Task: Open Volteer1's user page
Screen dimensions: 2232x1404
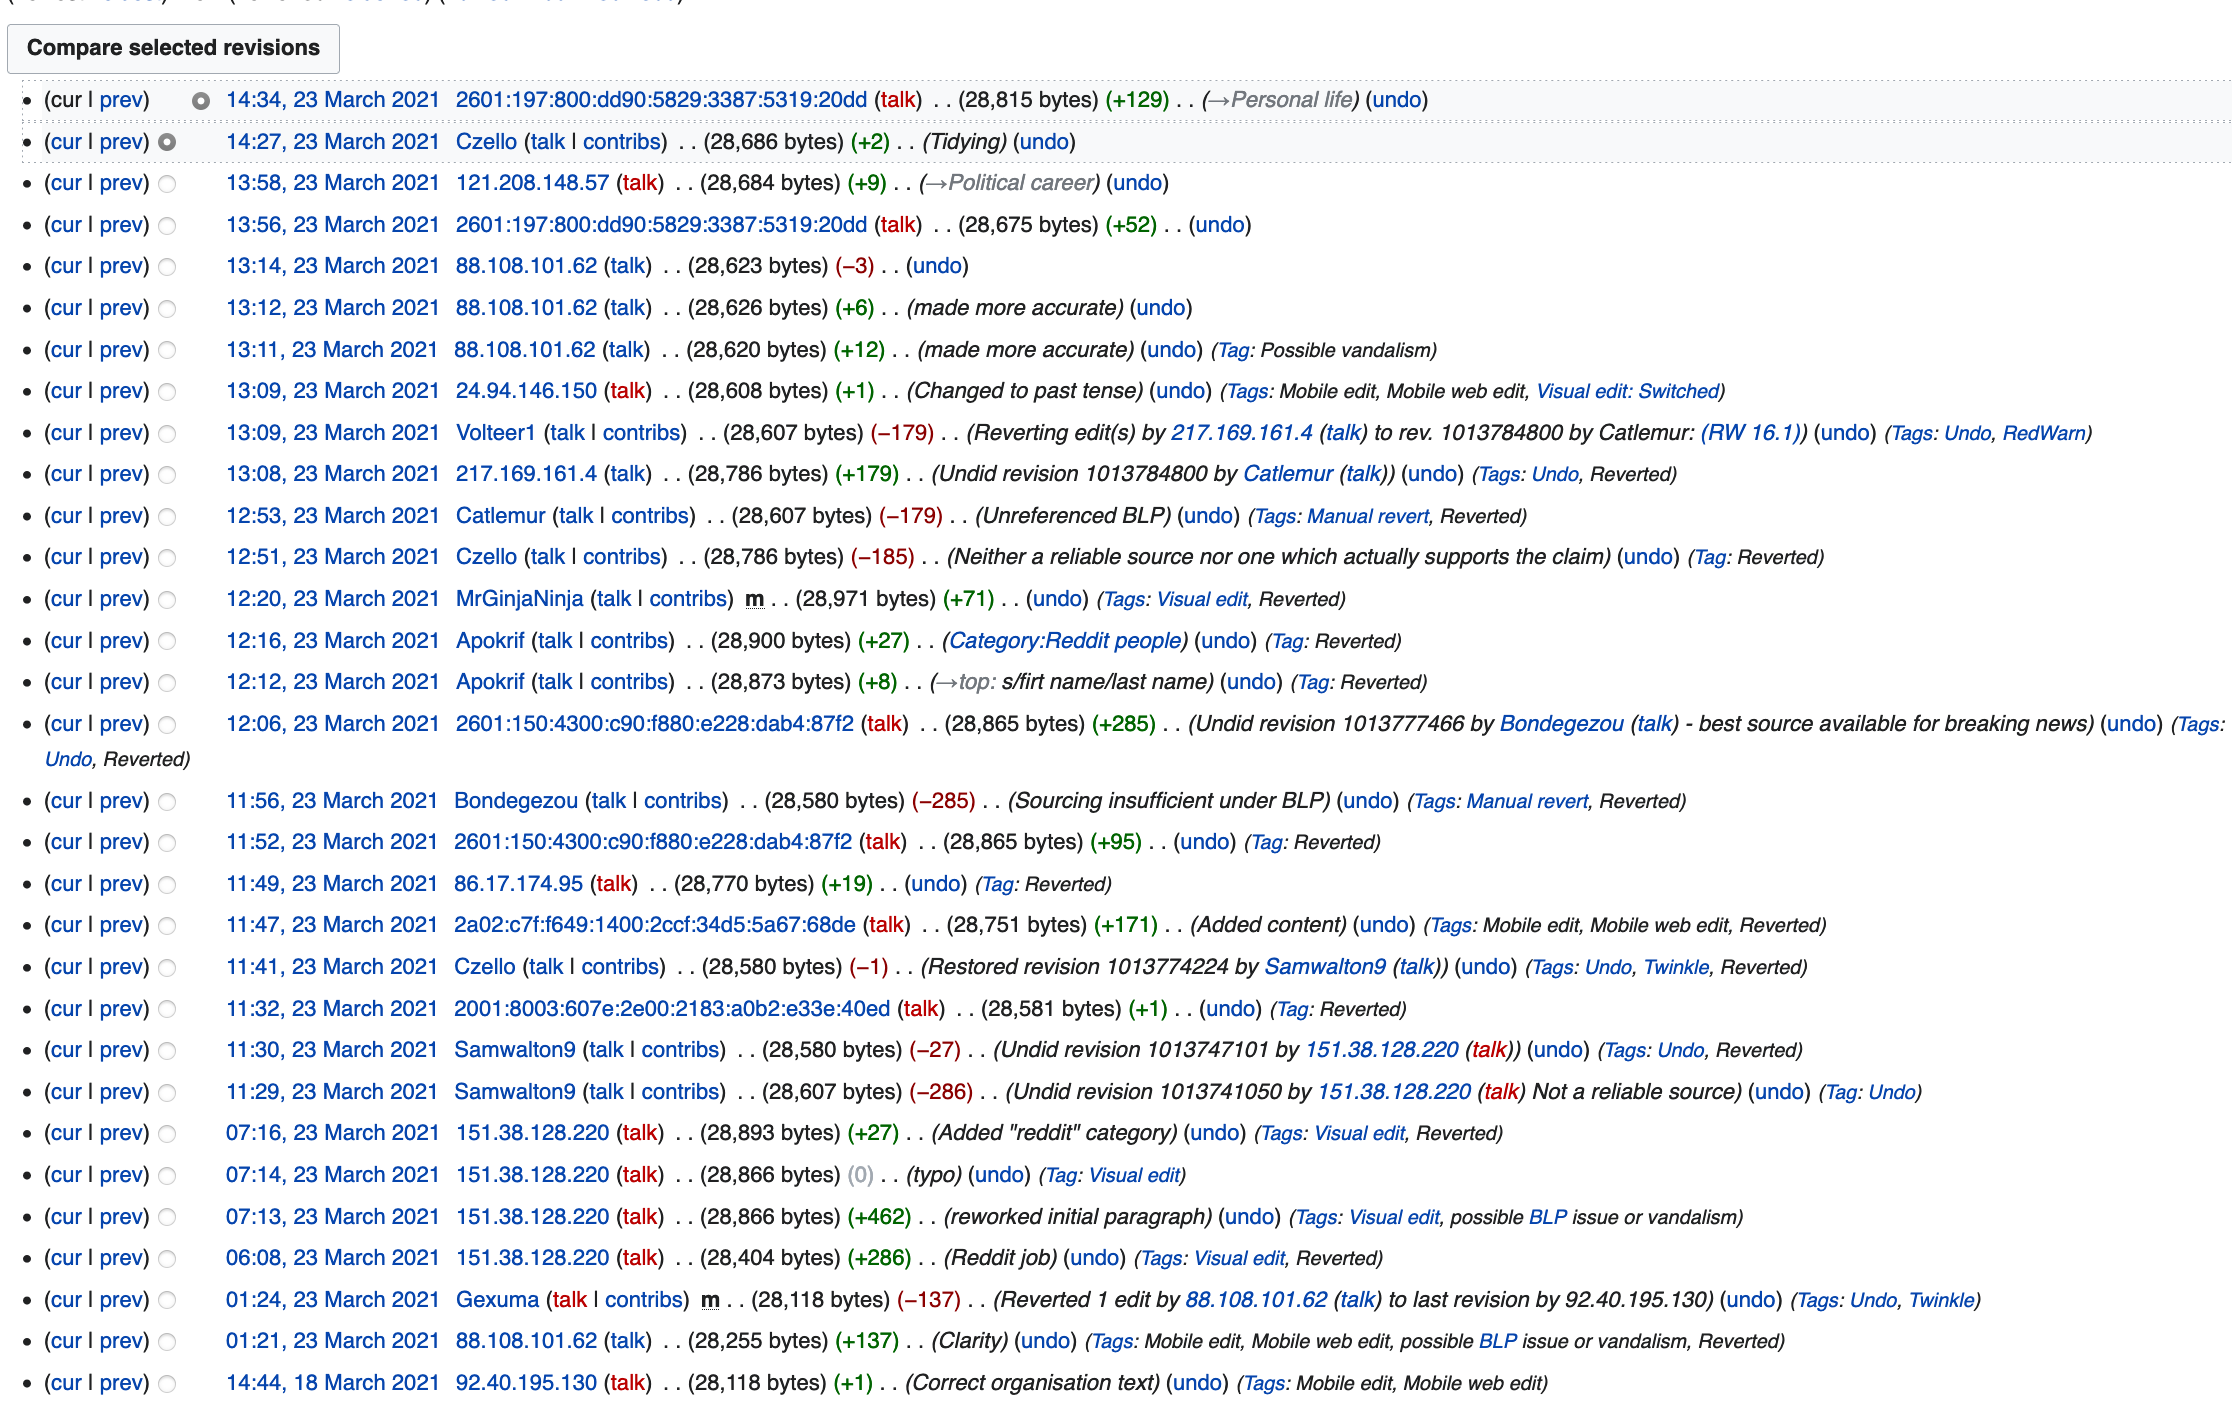Action: (x=496, y=433)
